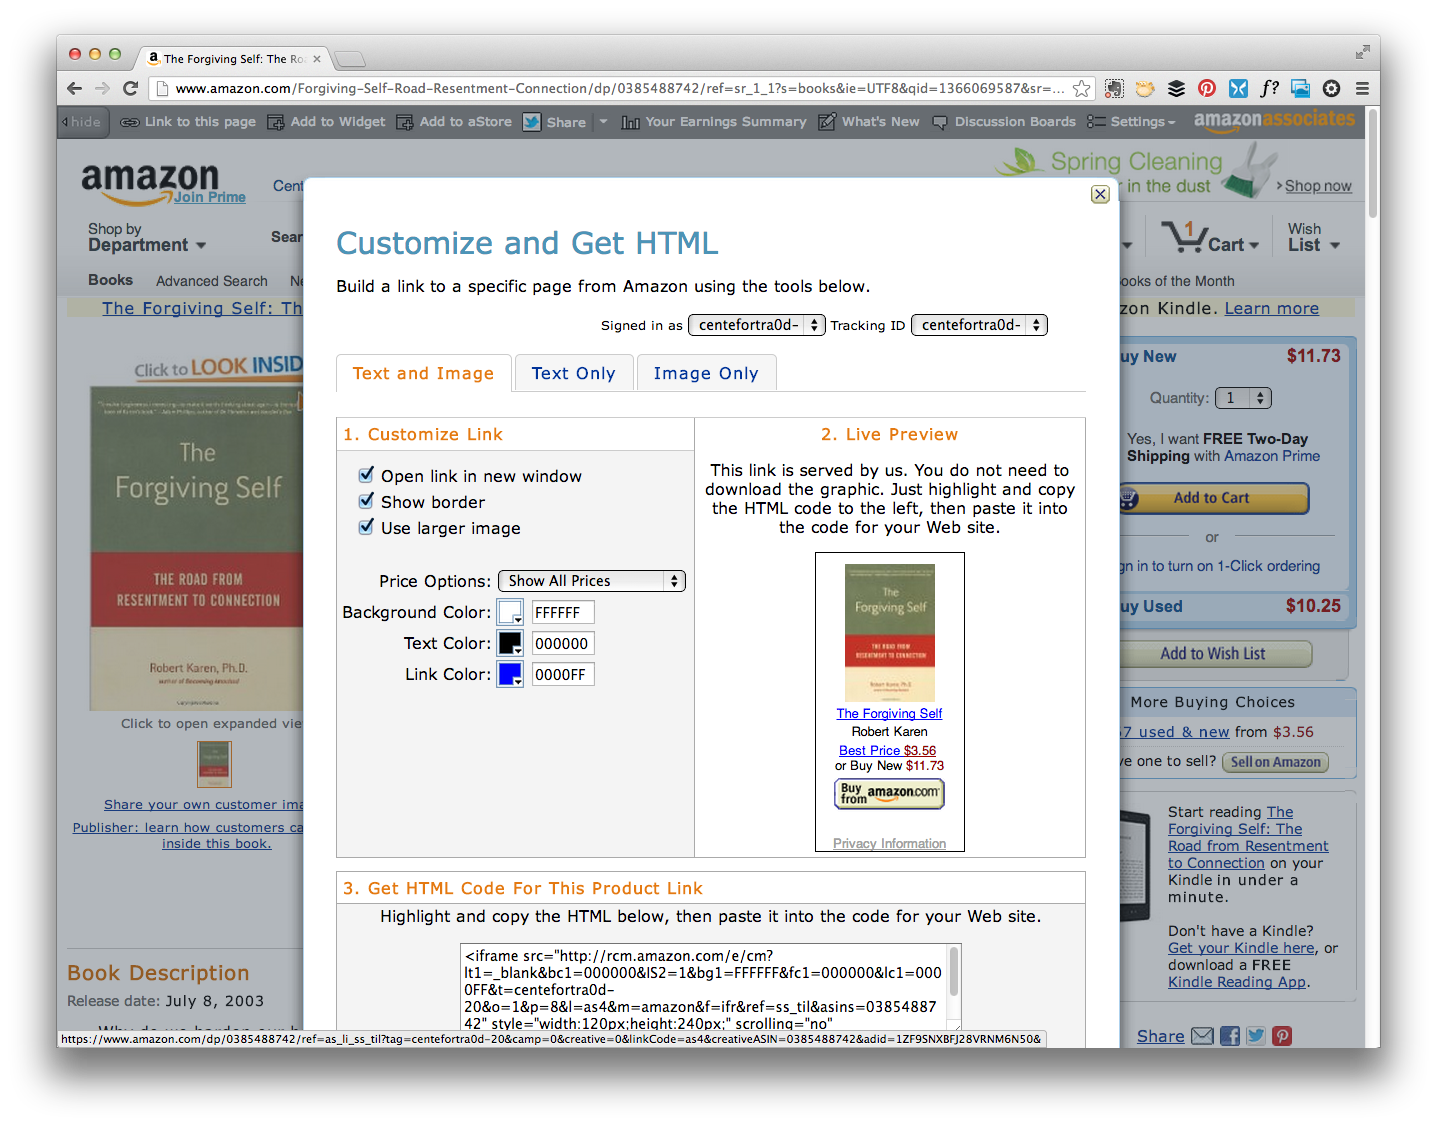The width and height of the screenshot is (1437, 1127).
Task: Open Your Earnings Summary
Action: coord(714,122)
